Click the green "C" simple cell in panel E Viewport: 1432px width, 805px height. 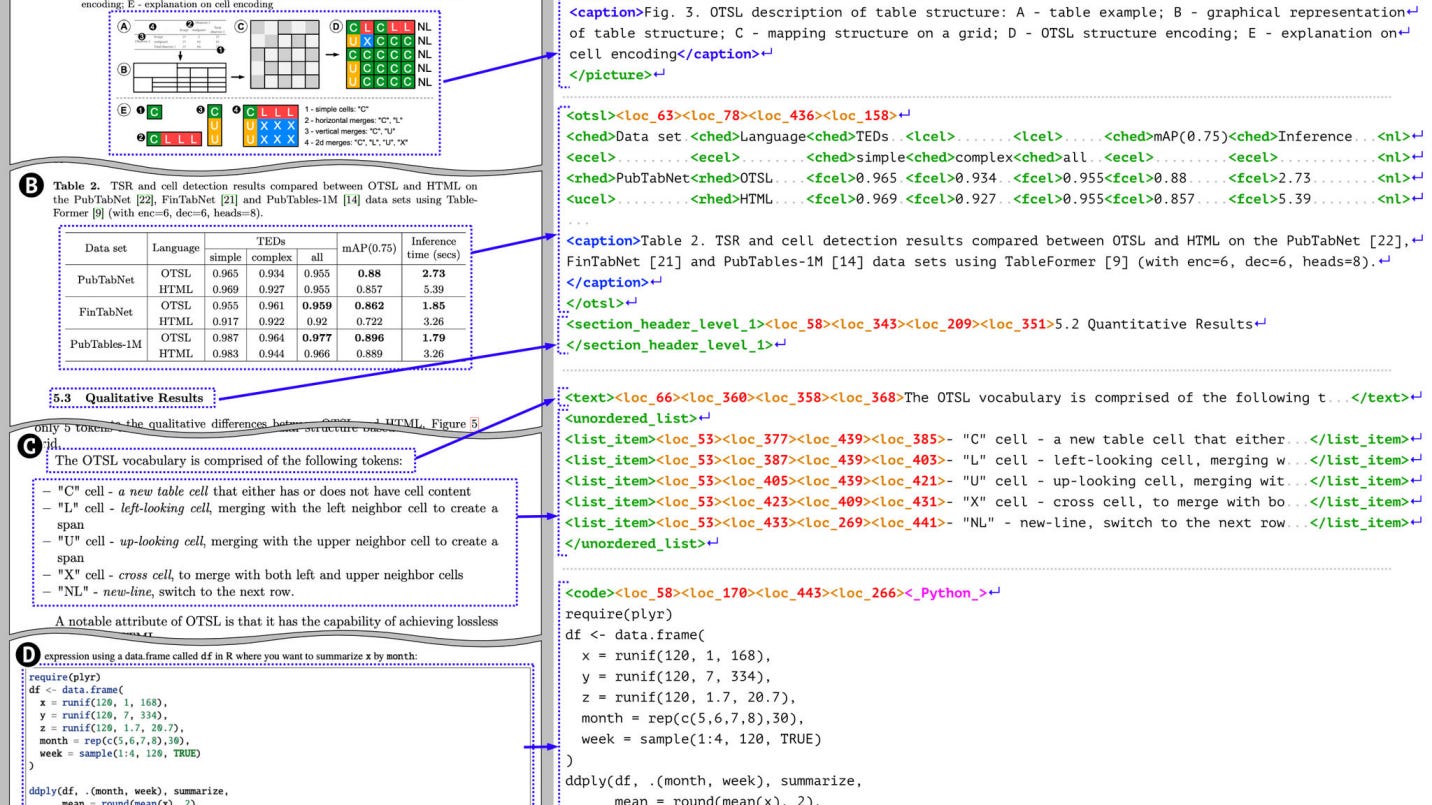(x=153, y=111)
